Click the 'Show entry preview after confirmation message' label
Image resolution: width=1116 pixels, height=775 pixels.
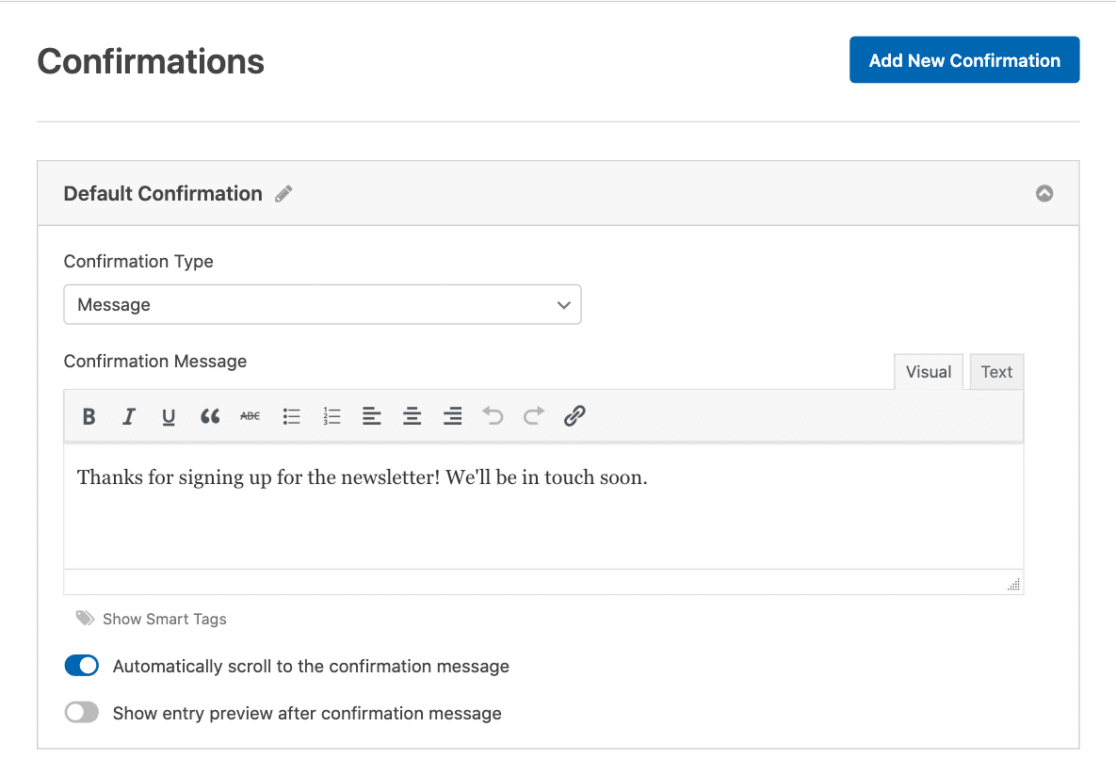(307, 713)
